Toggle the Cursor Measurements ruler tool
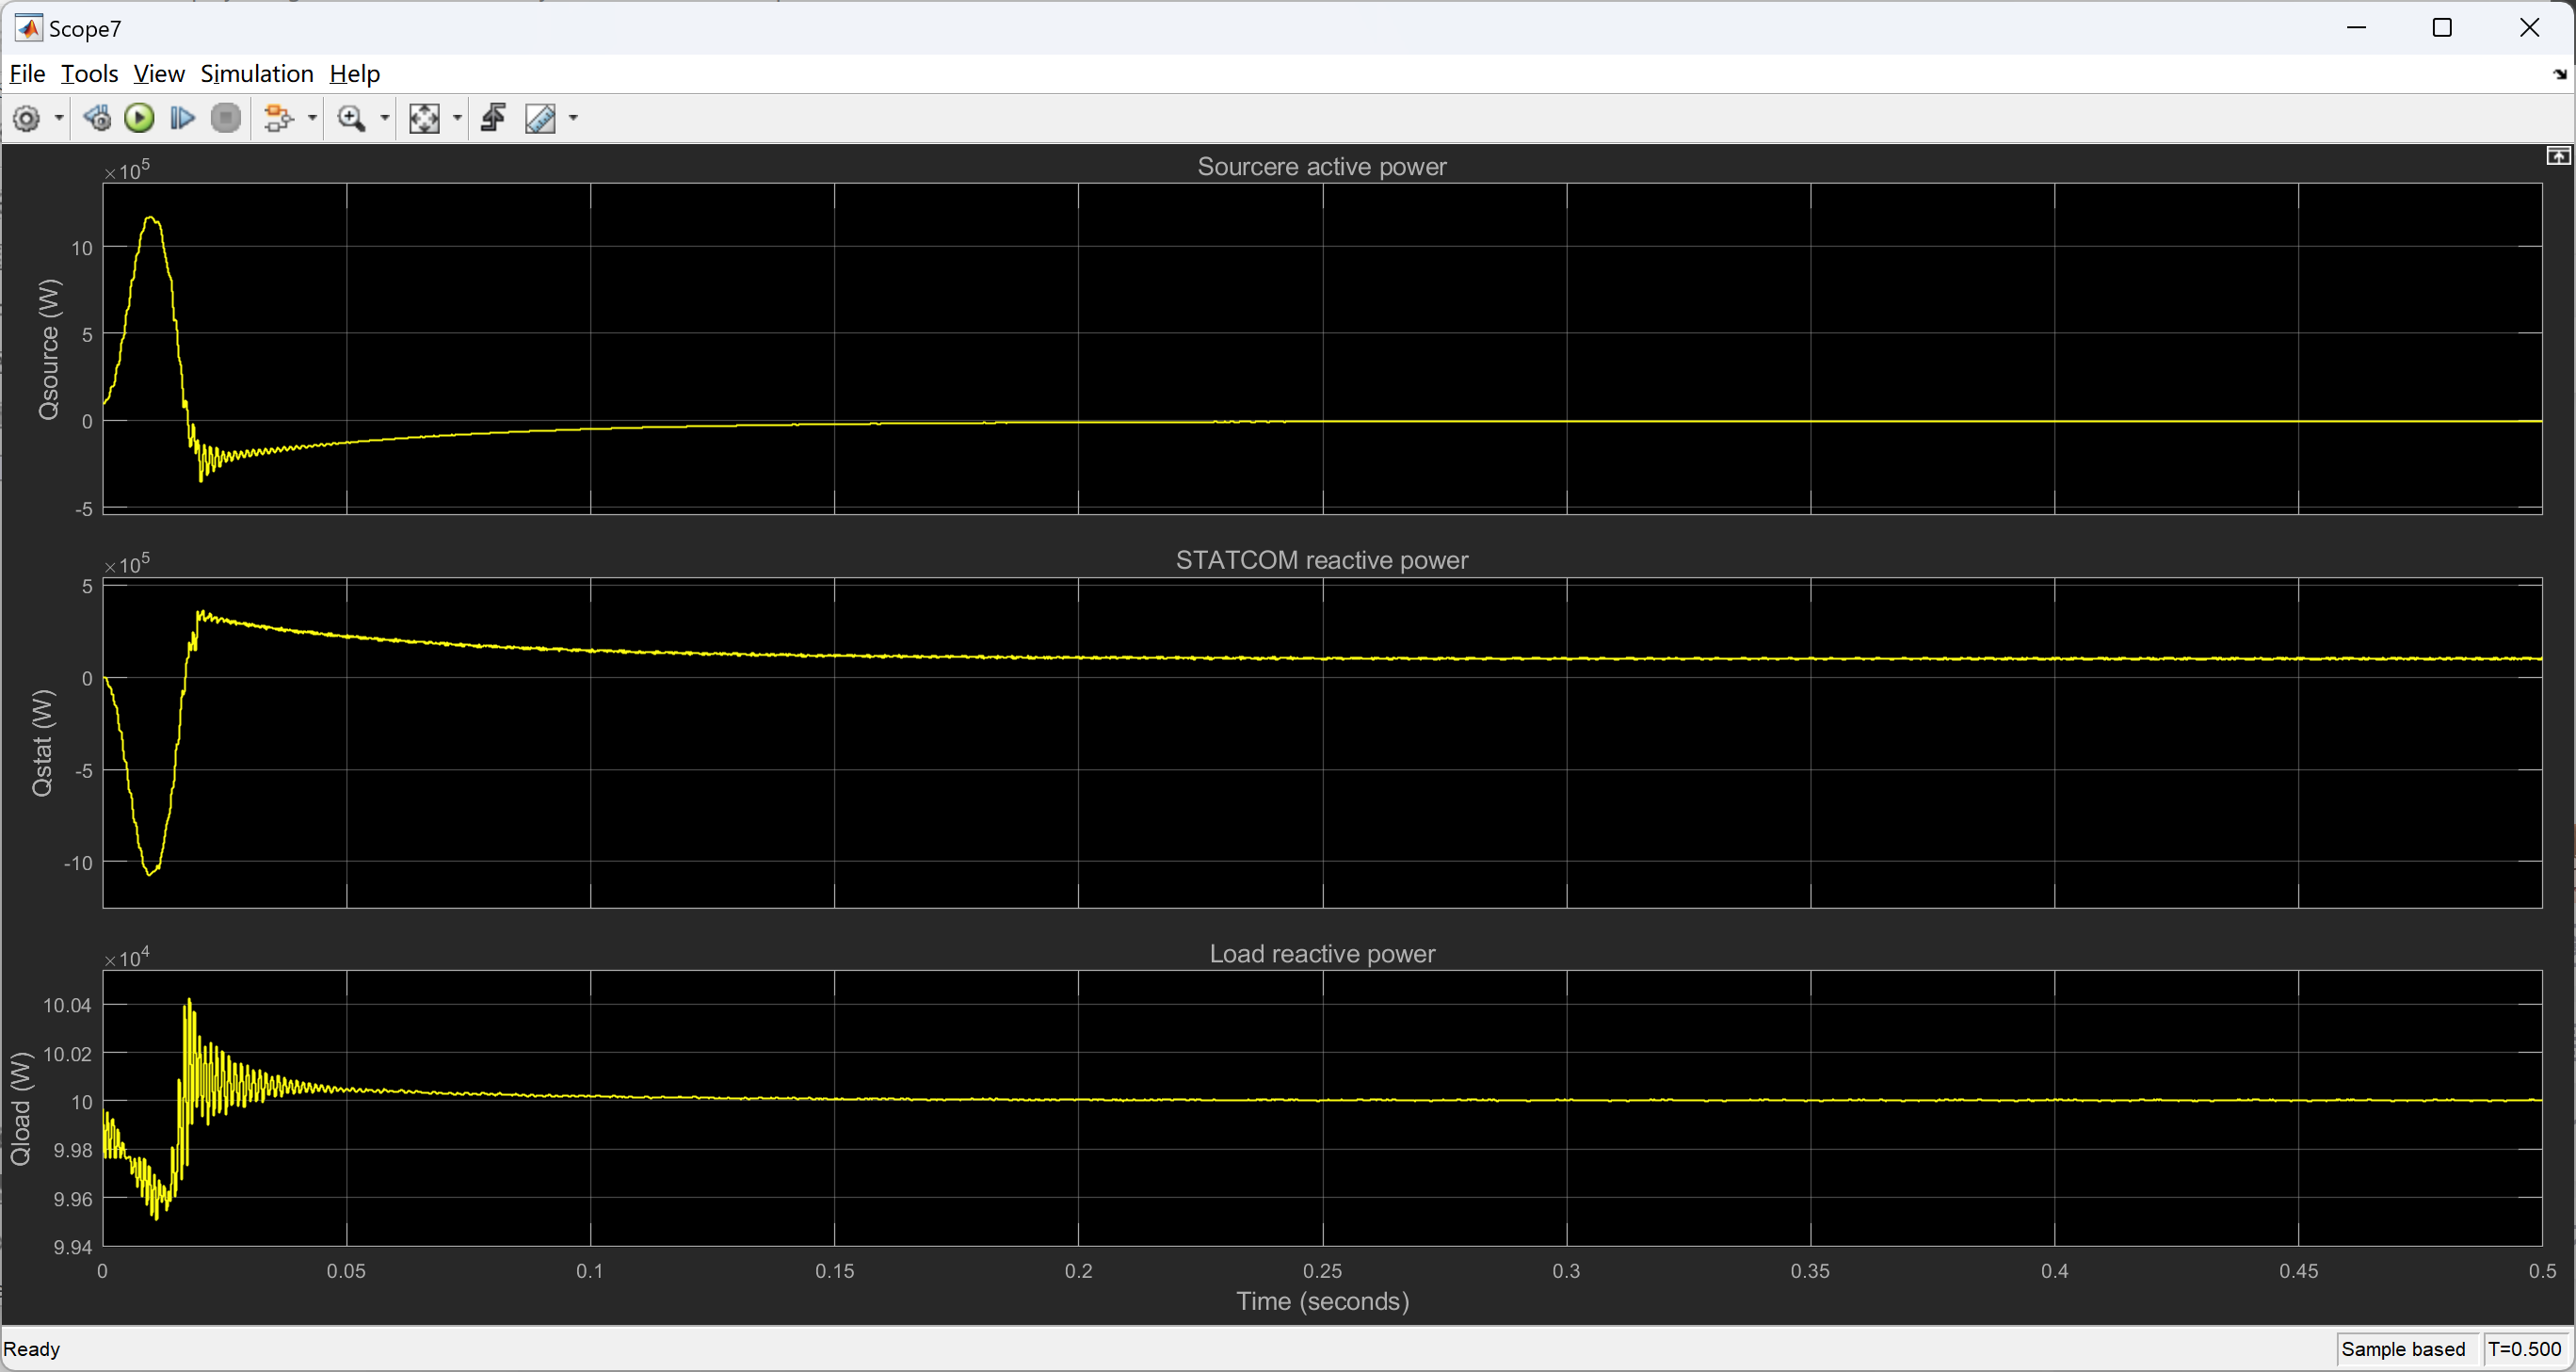Viewport: 2576px width, 1372px height. coord(541,118)
